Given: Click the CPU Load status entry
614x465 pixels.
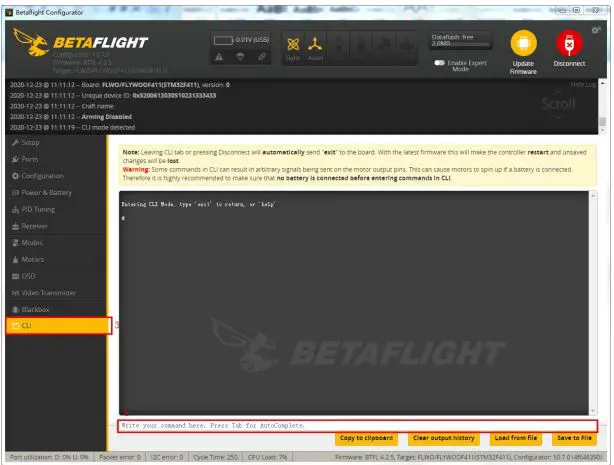Looking at the screenshot, I should tap(267, 457).
